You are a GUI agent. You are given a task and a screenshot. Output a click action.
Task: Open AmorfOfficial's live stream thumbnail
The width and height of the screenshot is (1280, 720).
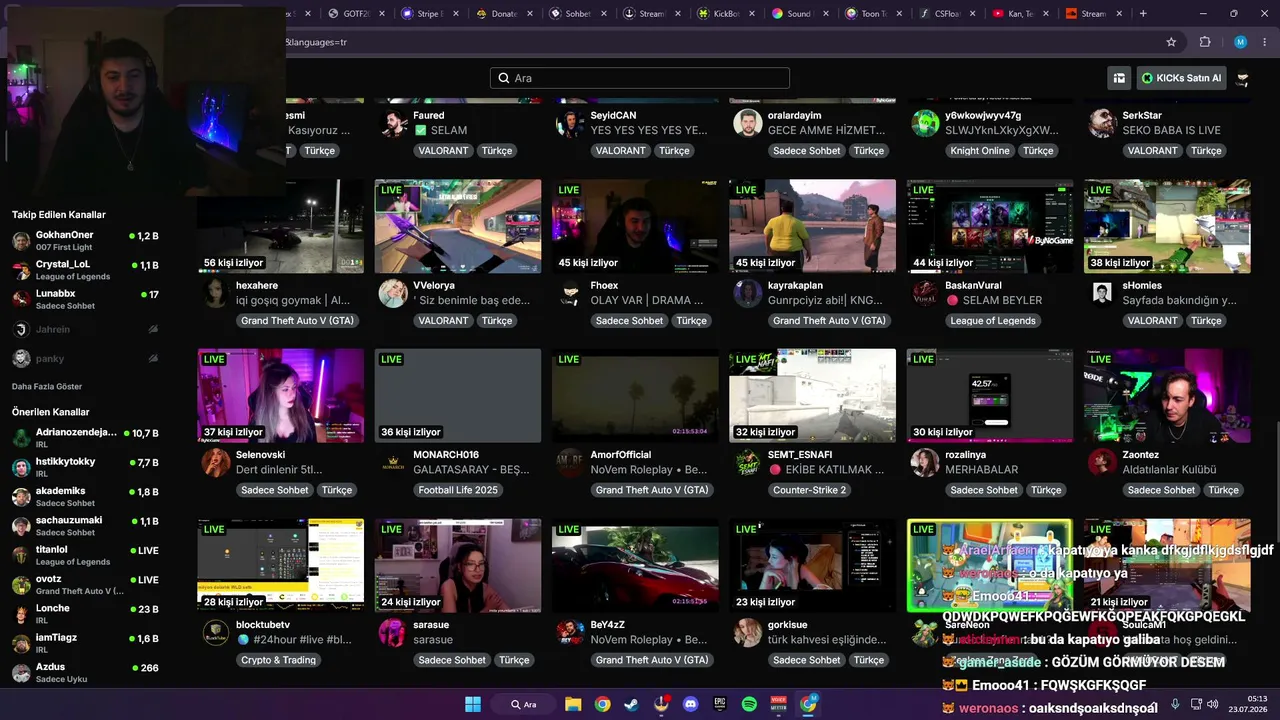(635, 396)
